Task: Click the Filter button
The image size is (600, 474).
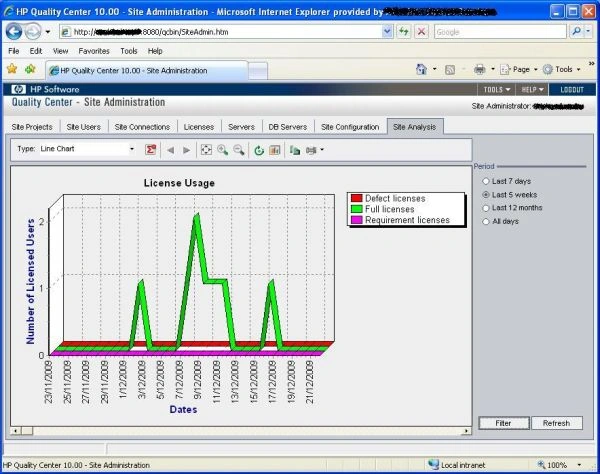Action: tap(504, 423)
